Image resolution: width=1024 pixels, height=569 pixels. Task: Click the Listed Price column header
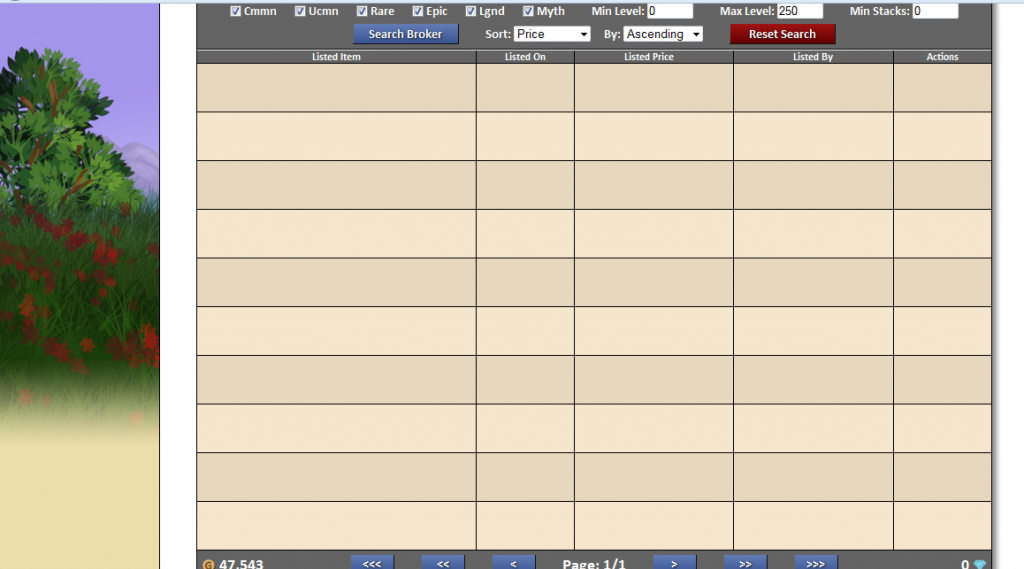pyautogui.click(x=649, y=57)
